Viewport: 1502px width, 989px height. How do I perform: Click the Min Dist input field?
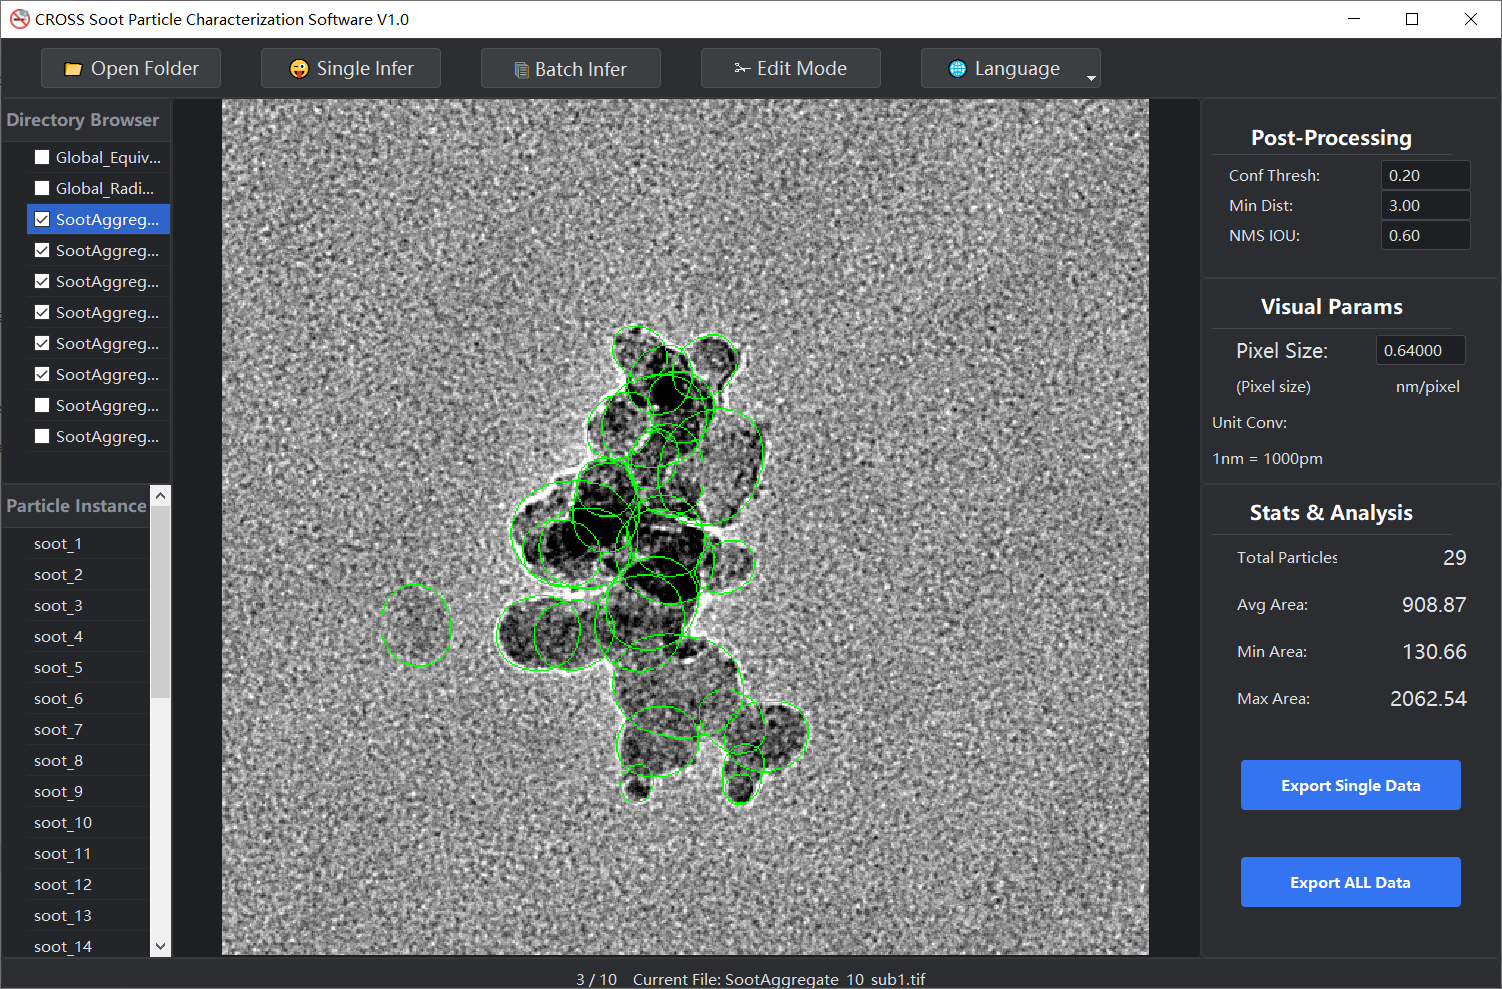1425,205
